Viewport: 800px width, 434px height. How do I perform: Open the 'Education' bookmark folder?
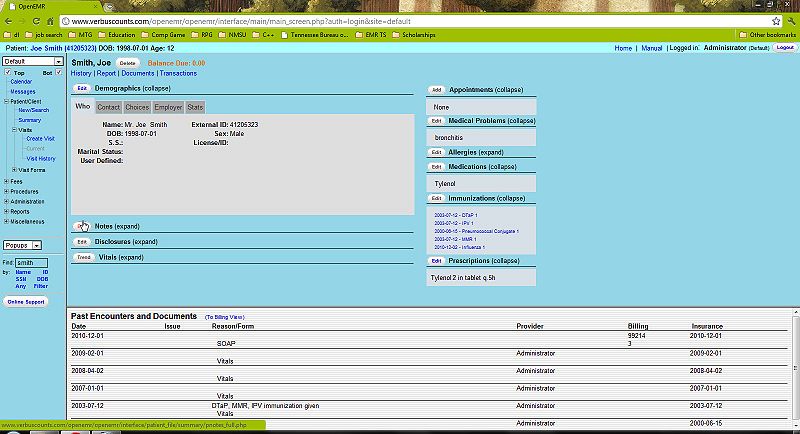pos(117,35)
